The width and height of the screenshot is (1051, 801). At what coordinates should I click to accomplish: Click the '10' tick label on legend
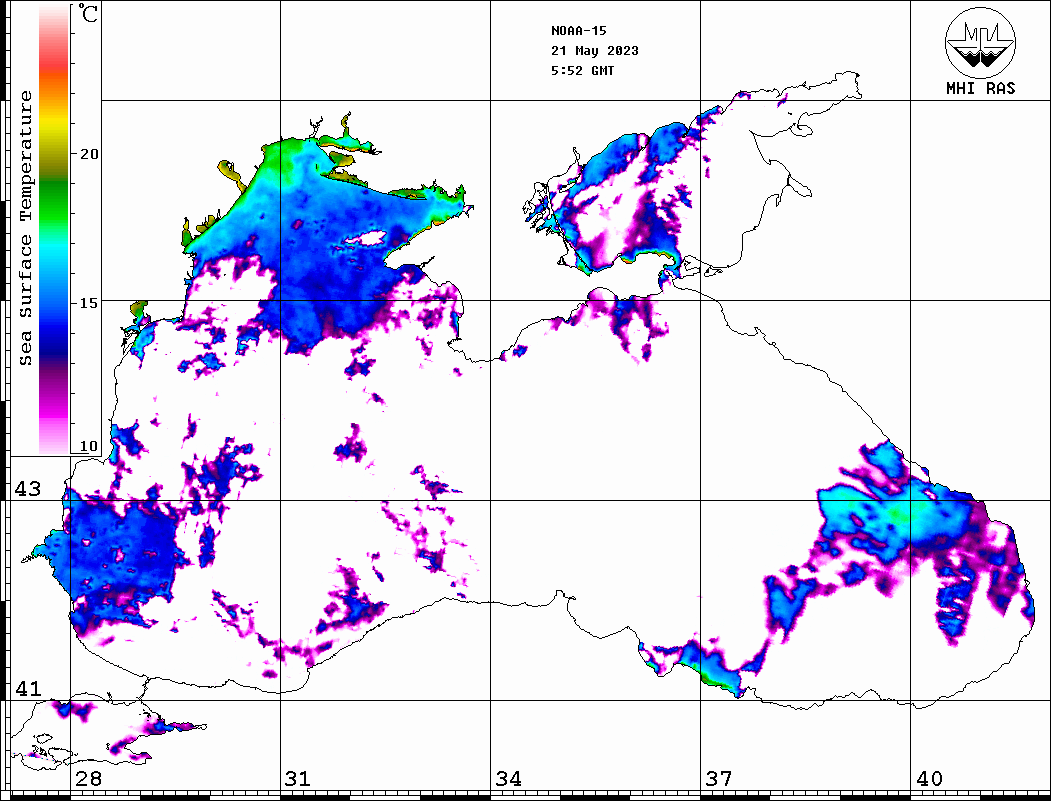pos(88,446)
